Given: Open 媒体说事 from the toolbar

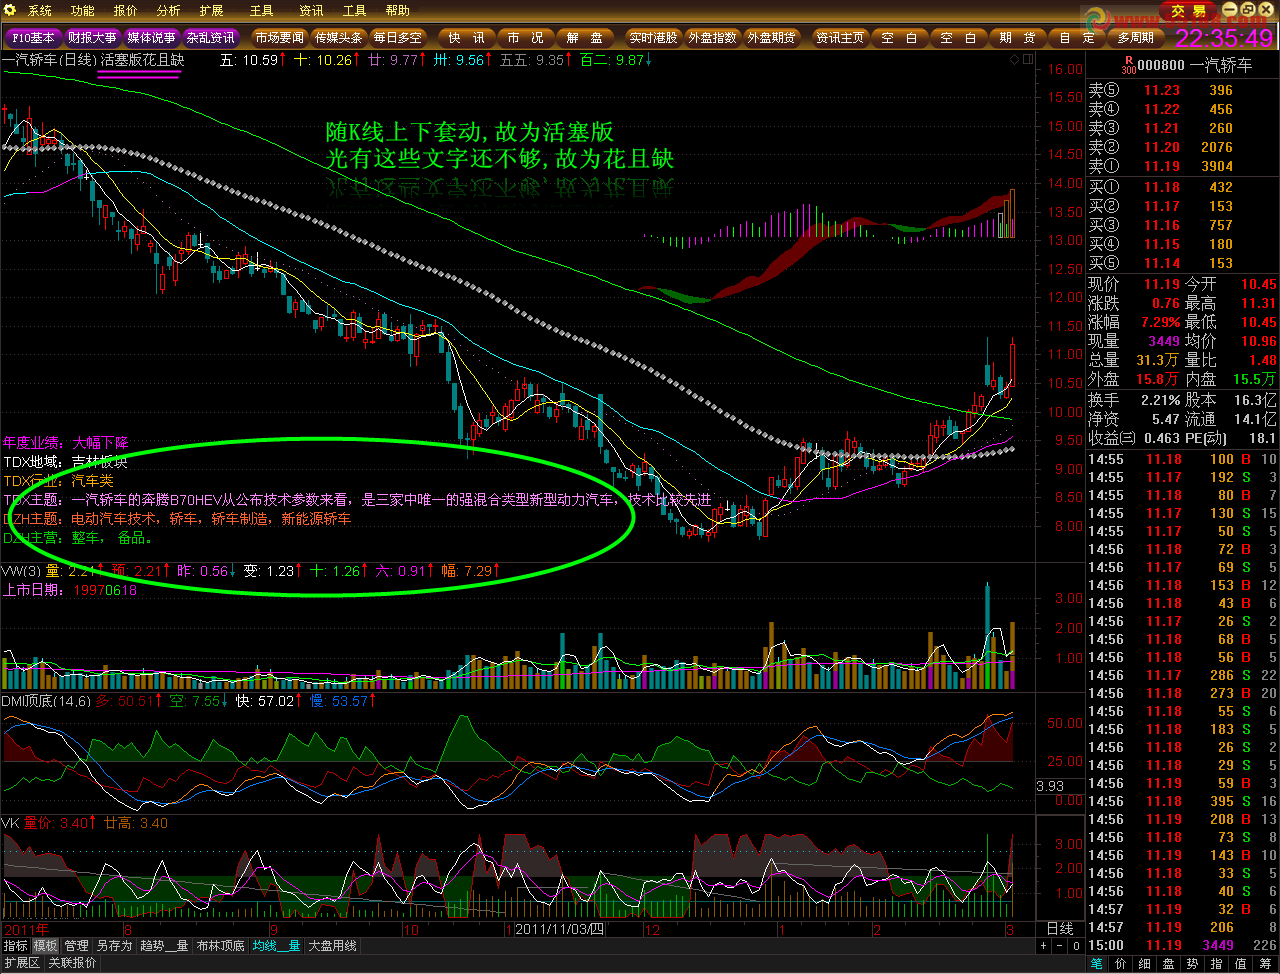Looking at the screenshot, I should (x=151, y=38).
